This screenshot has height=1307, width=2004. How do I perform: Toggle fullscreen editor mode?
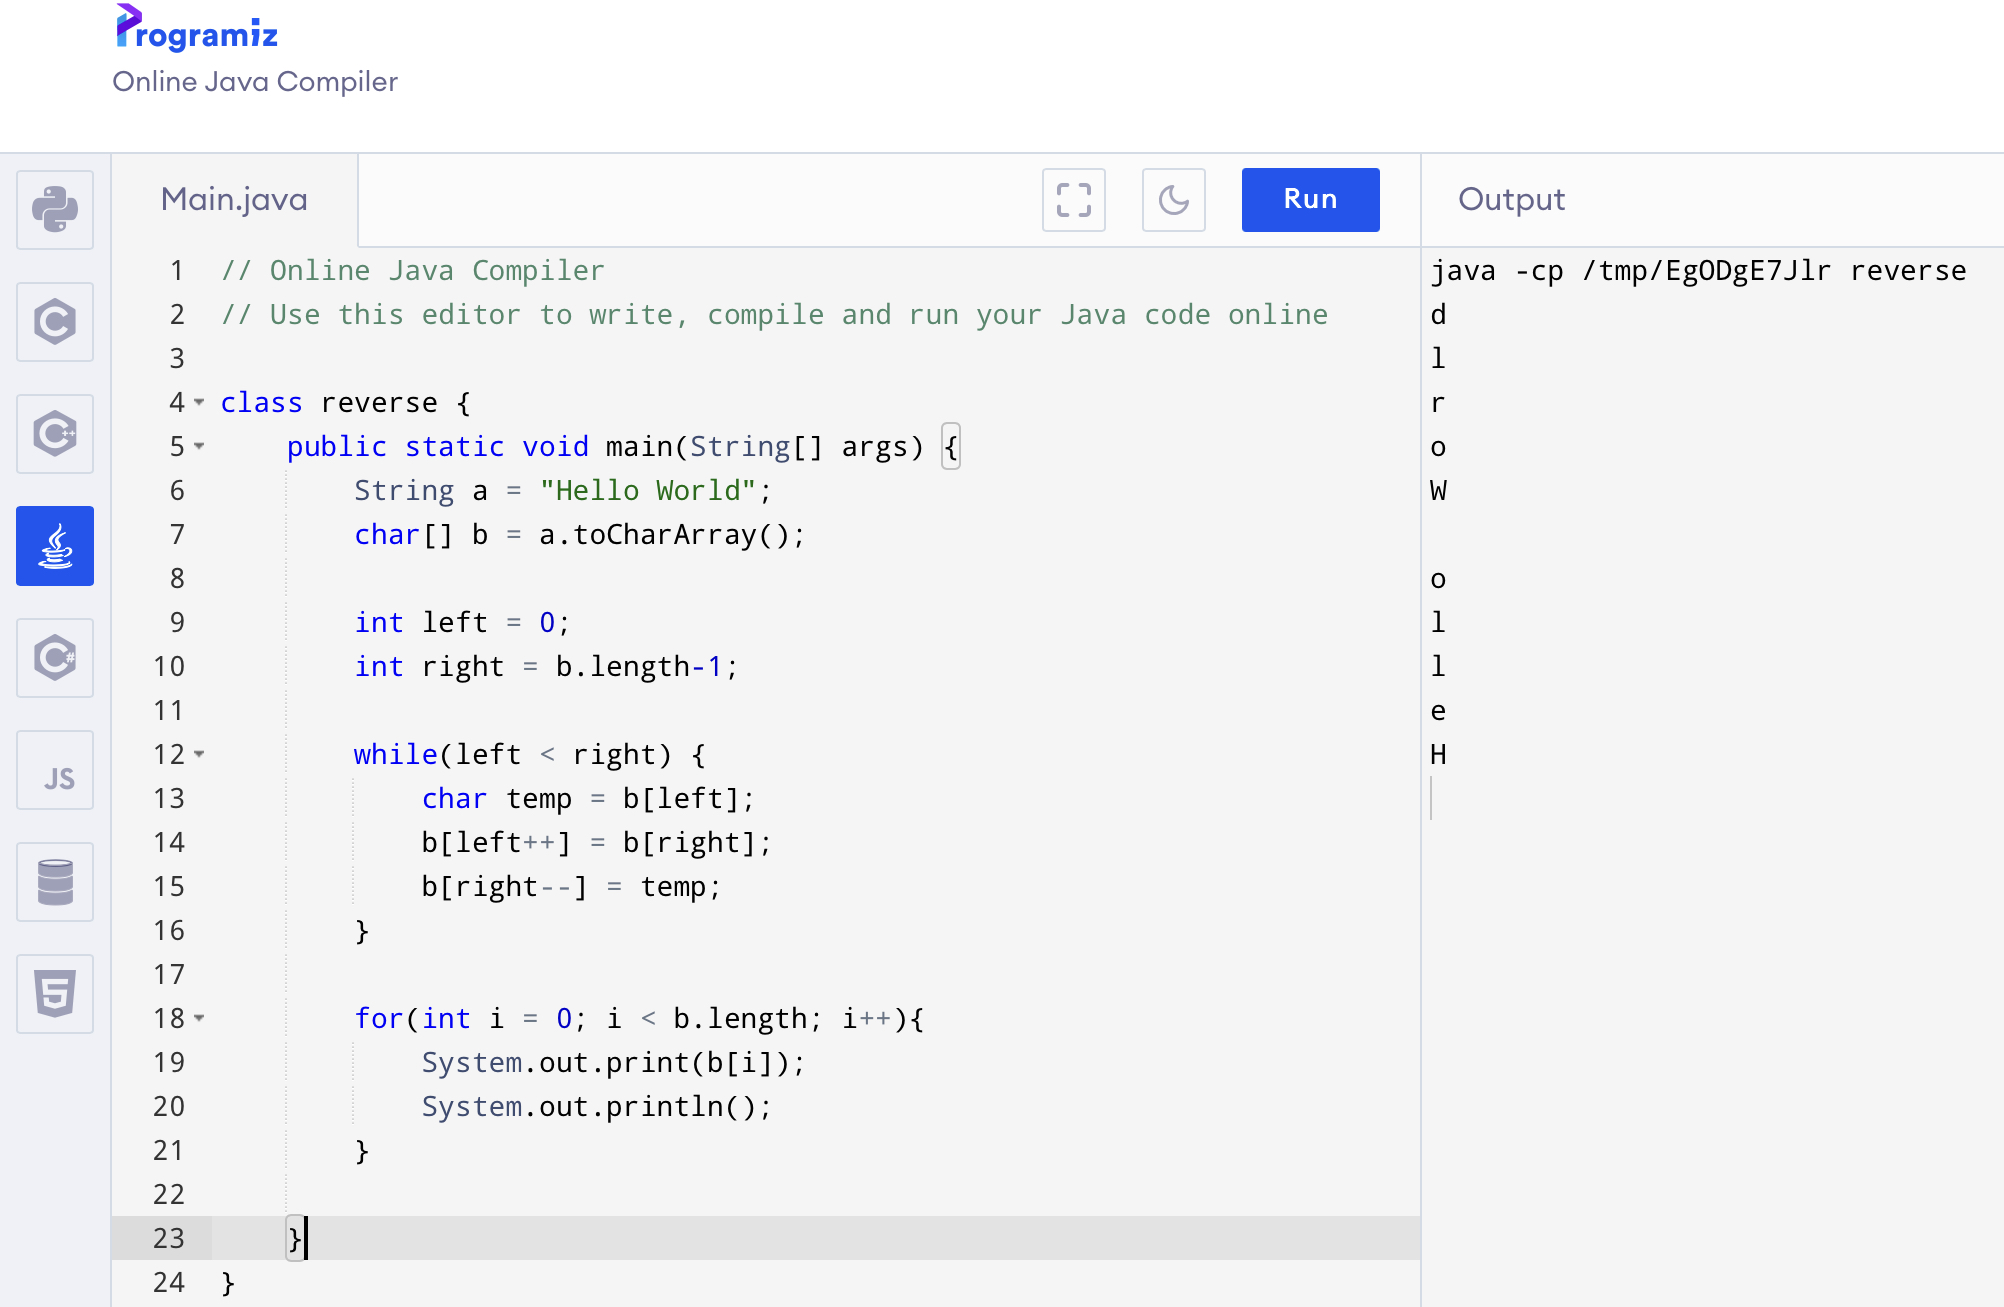[1073, 200]
